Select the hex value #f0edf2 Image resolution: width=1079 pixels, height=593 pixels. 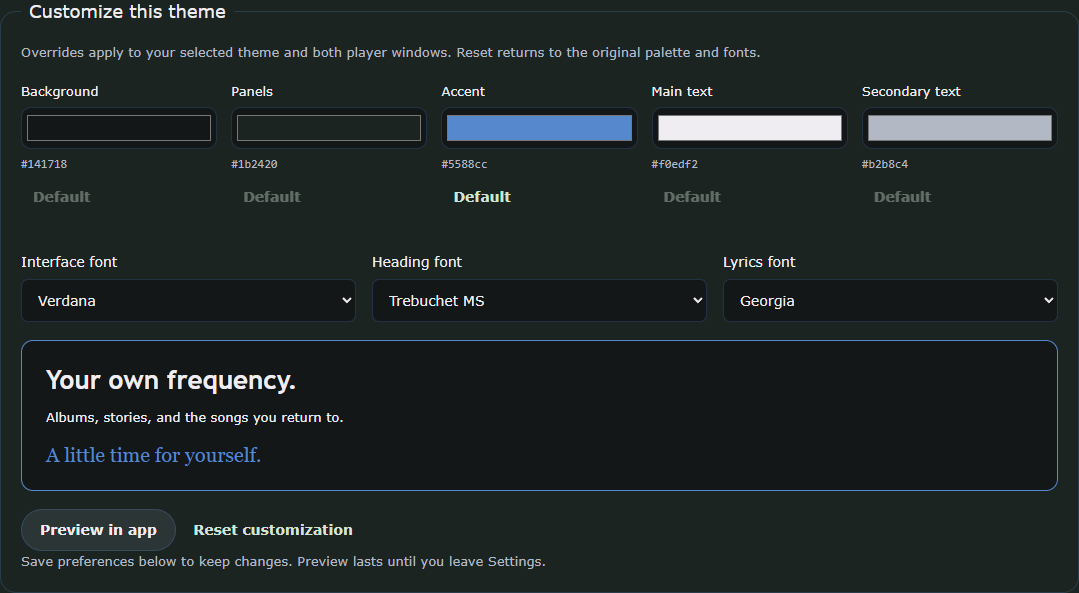675,164
